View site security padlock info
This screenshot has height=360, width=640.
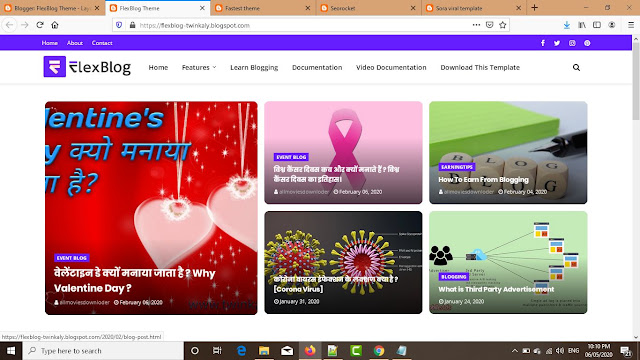coord(132,25)
